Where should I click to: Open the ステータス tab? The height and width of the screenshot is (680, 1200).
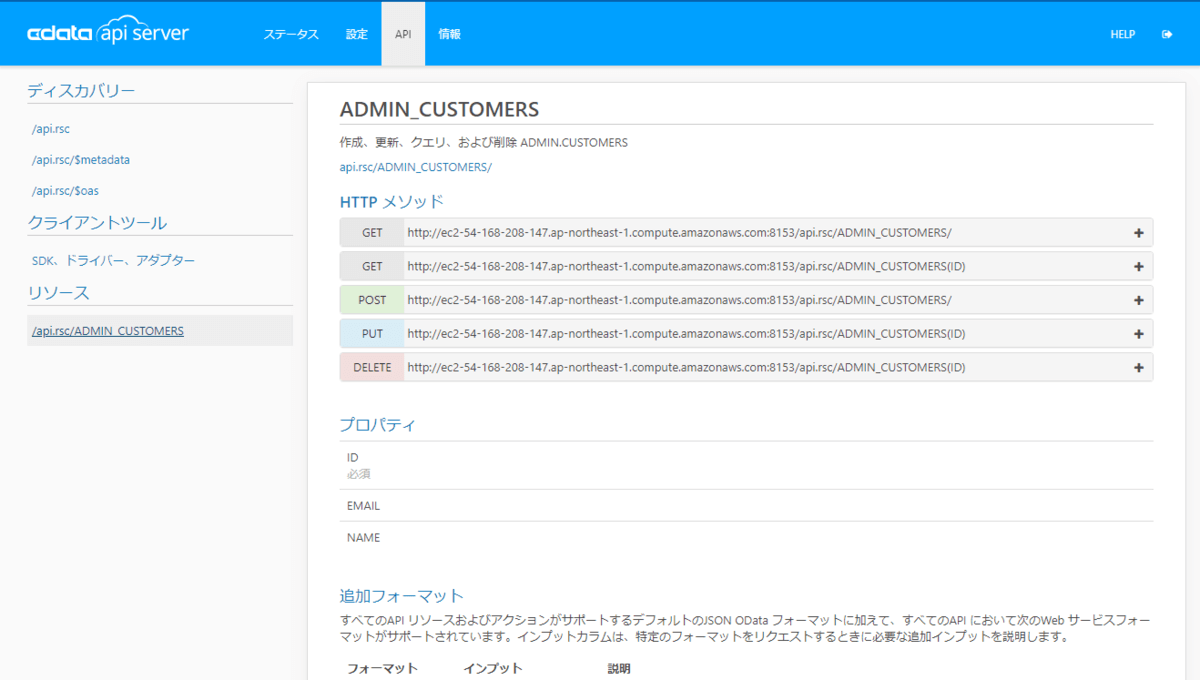point(291,34)
